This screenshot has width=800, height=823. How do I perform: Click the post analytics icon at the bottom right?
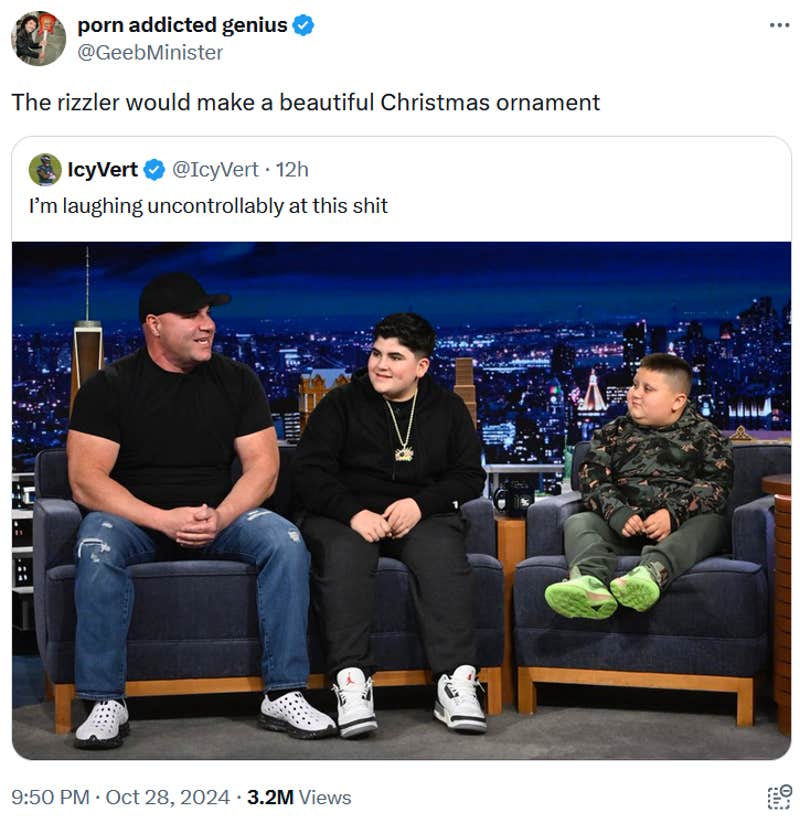[x=779, y=797]
